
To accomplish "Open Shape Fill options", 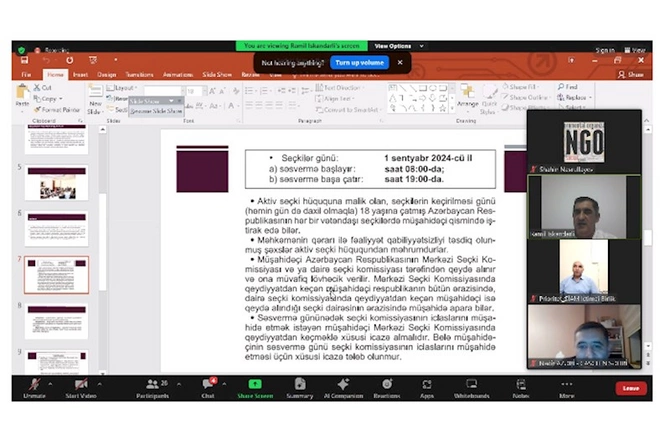I will [x=521, y=87].
